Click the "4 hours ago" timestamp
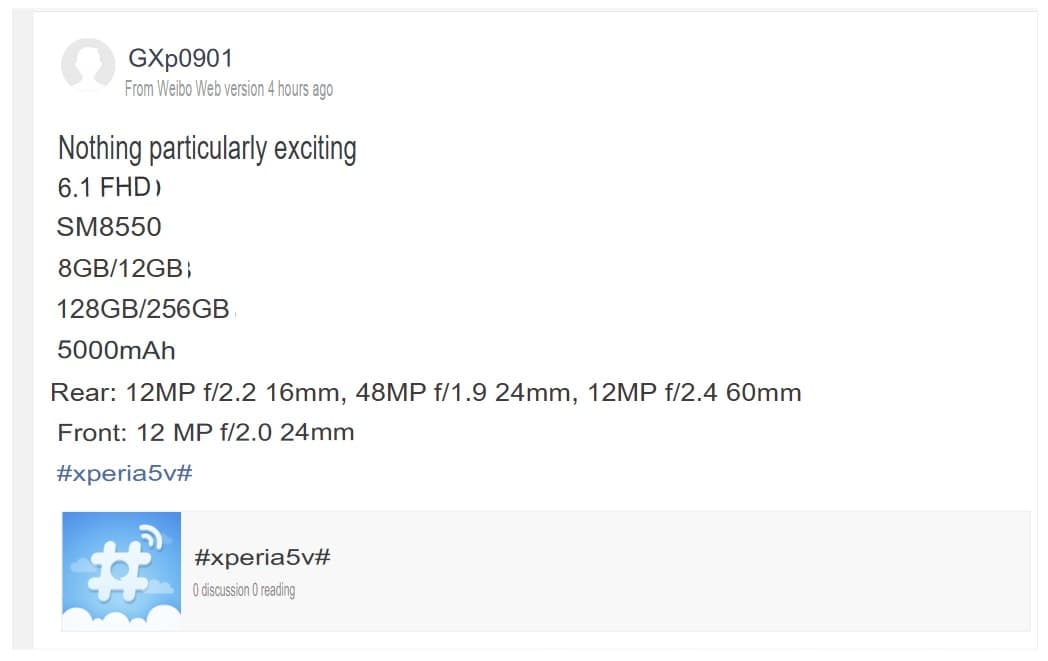Screen dimensions: 1048x661 tap(300, 89)
